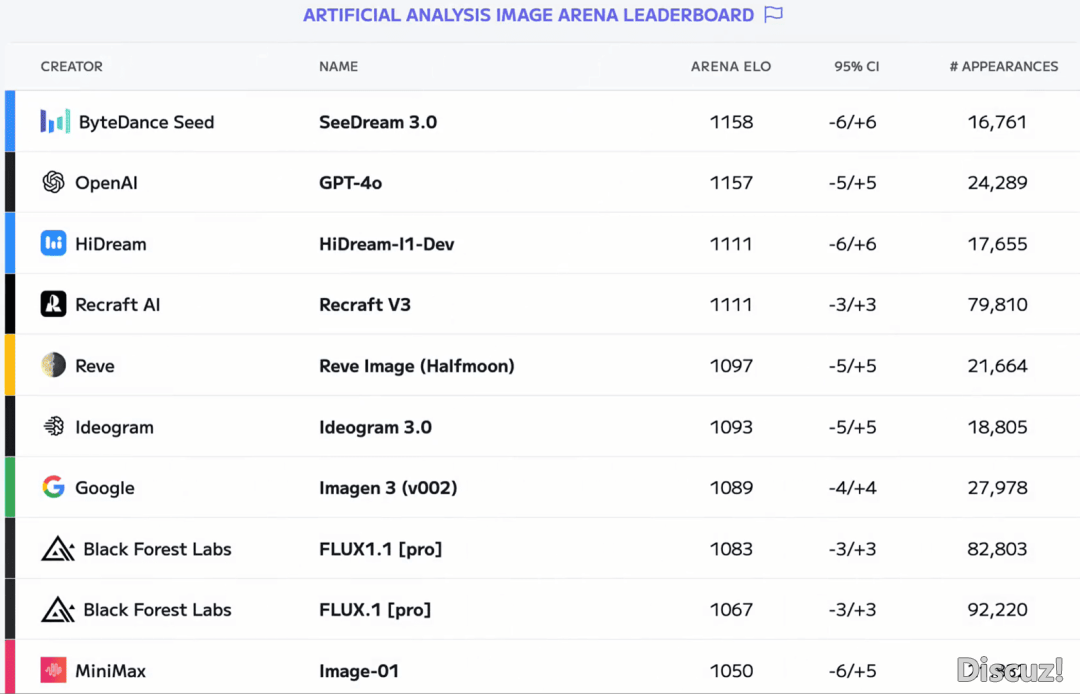1080x694 pixels.
Task: Open the Artificial Analysis Image Arena Leaderboard title
Action: pos(528,15)
